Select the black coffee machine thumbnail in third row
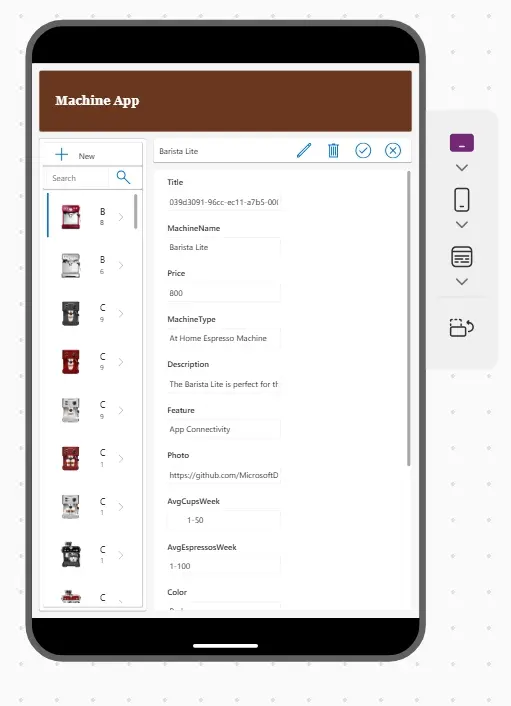This screenshot has width=511, height=706. (x=71, y=313)
